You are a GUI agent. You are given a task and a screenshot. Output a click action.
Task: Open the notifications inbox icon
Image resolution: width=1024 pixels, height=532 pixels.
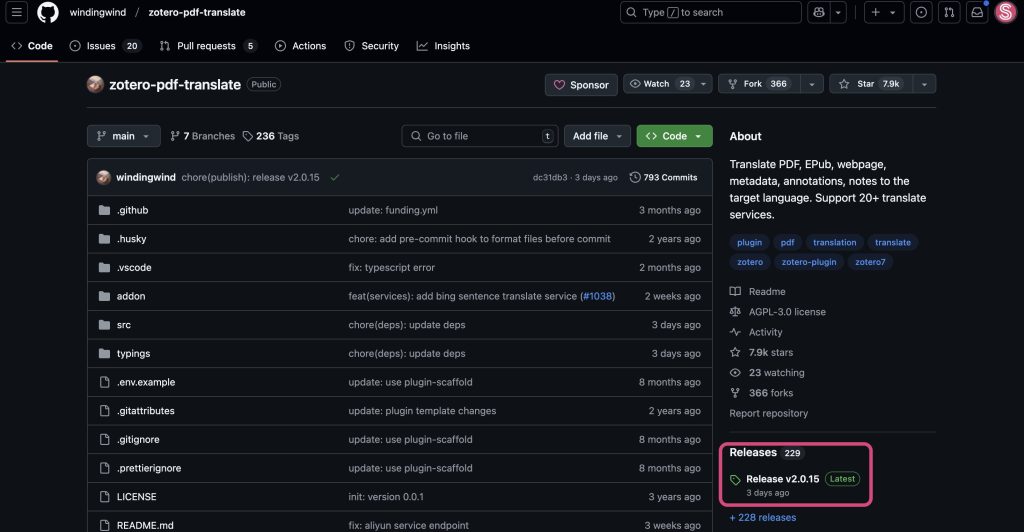click(977, 13)
